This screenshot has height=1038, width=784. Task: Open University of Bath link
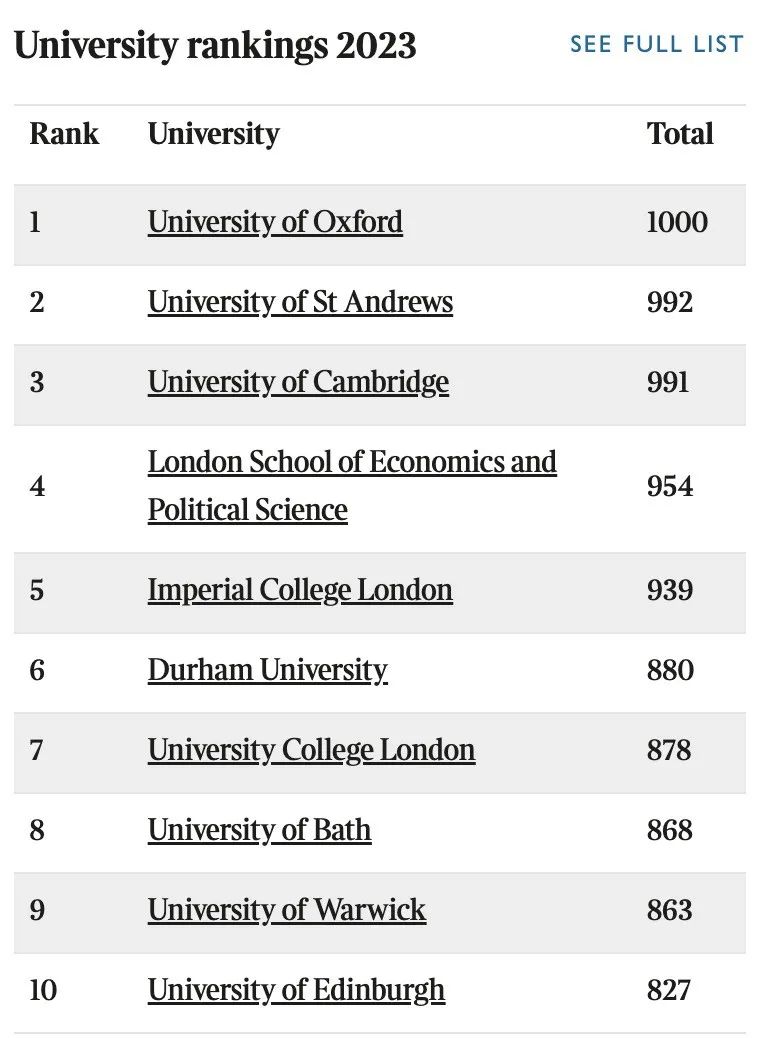tap(259, 831)
